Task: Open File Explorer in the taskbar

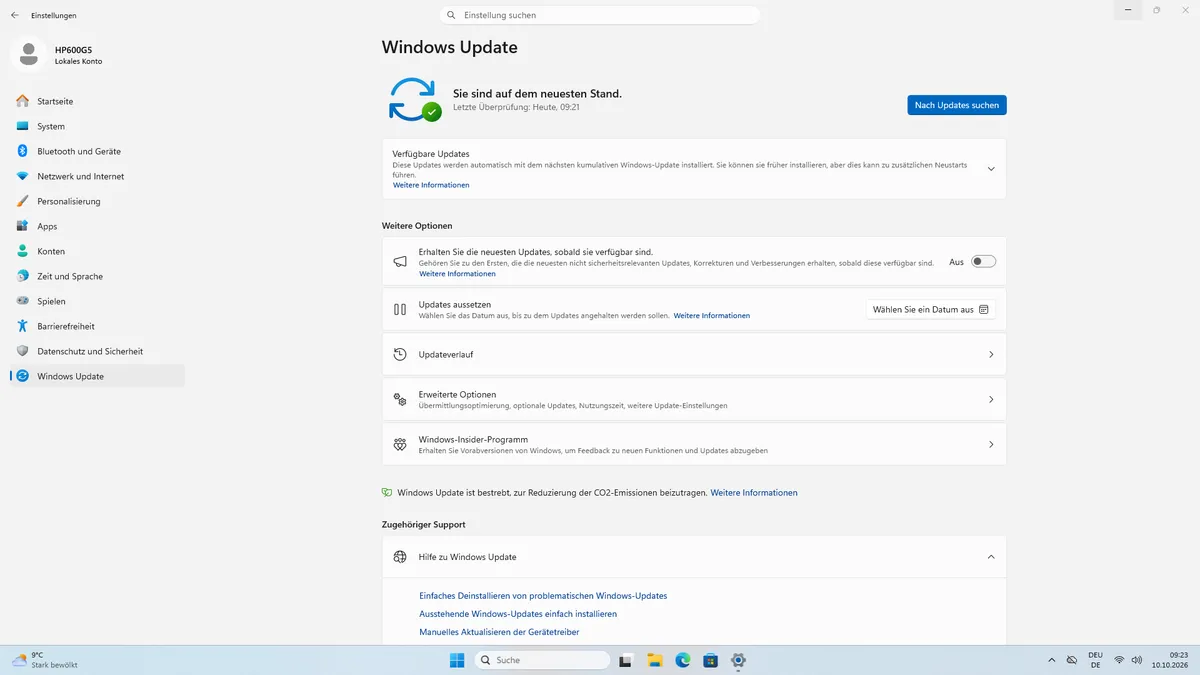Action: (x=655, y=660)
